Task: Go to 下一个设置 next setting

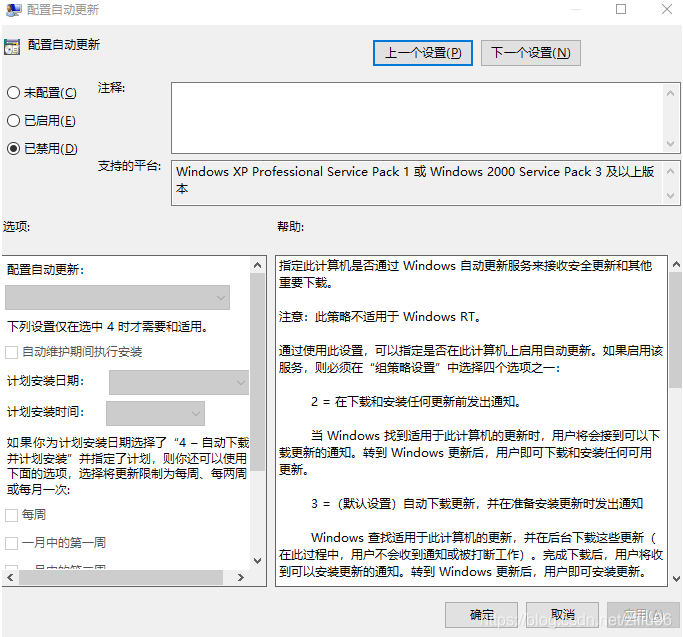Action: point(530,53)
